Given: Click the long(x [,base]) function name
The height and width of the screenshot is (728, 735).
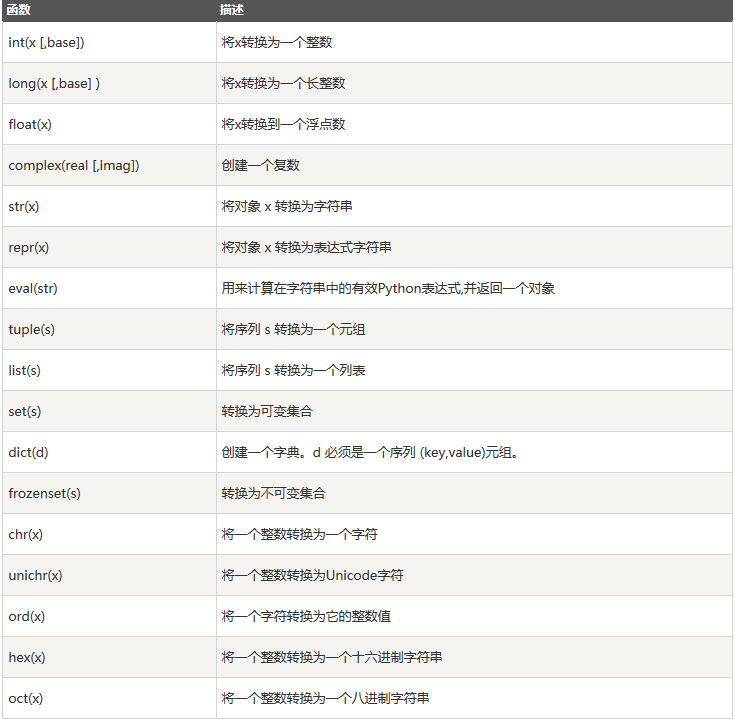Looking at the screenshot, I should (x=54, y=83).
